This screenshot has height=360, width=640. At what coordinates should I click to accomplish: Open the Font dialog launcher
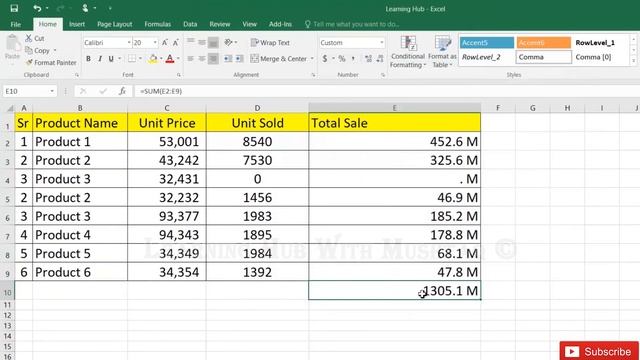(x=179, y=75)
